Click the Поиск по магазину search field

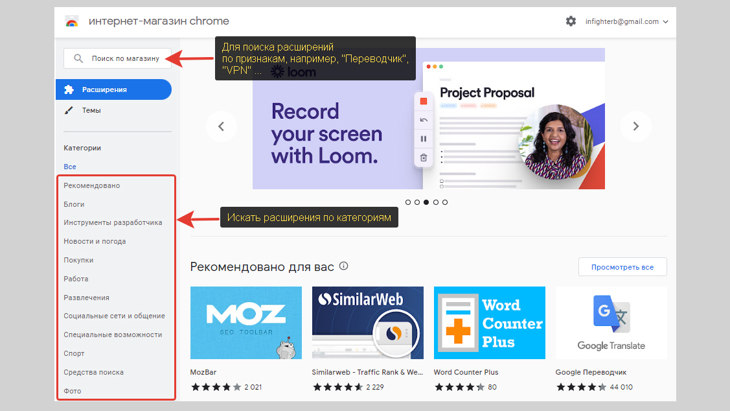point(117,58)
